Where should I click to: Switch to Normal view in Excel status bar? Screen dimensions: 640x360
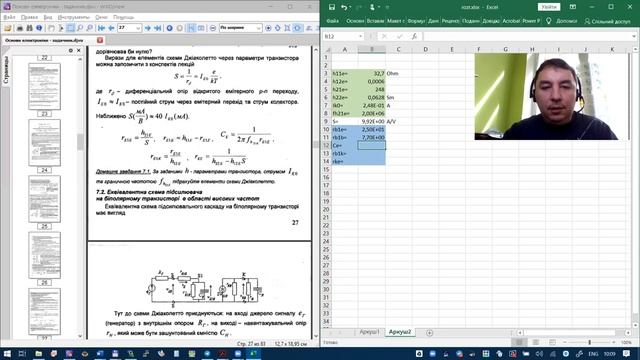point(519,342)
